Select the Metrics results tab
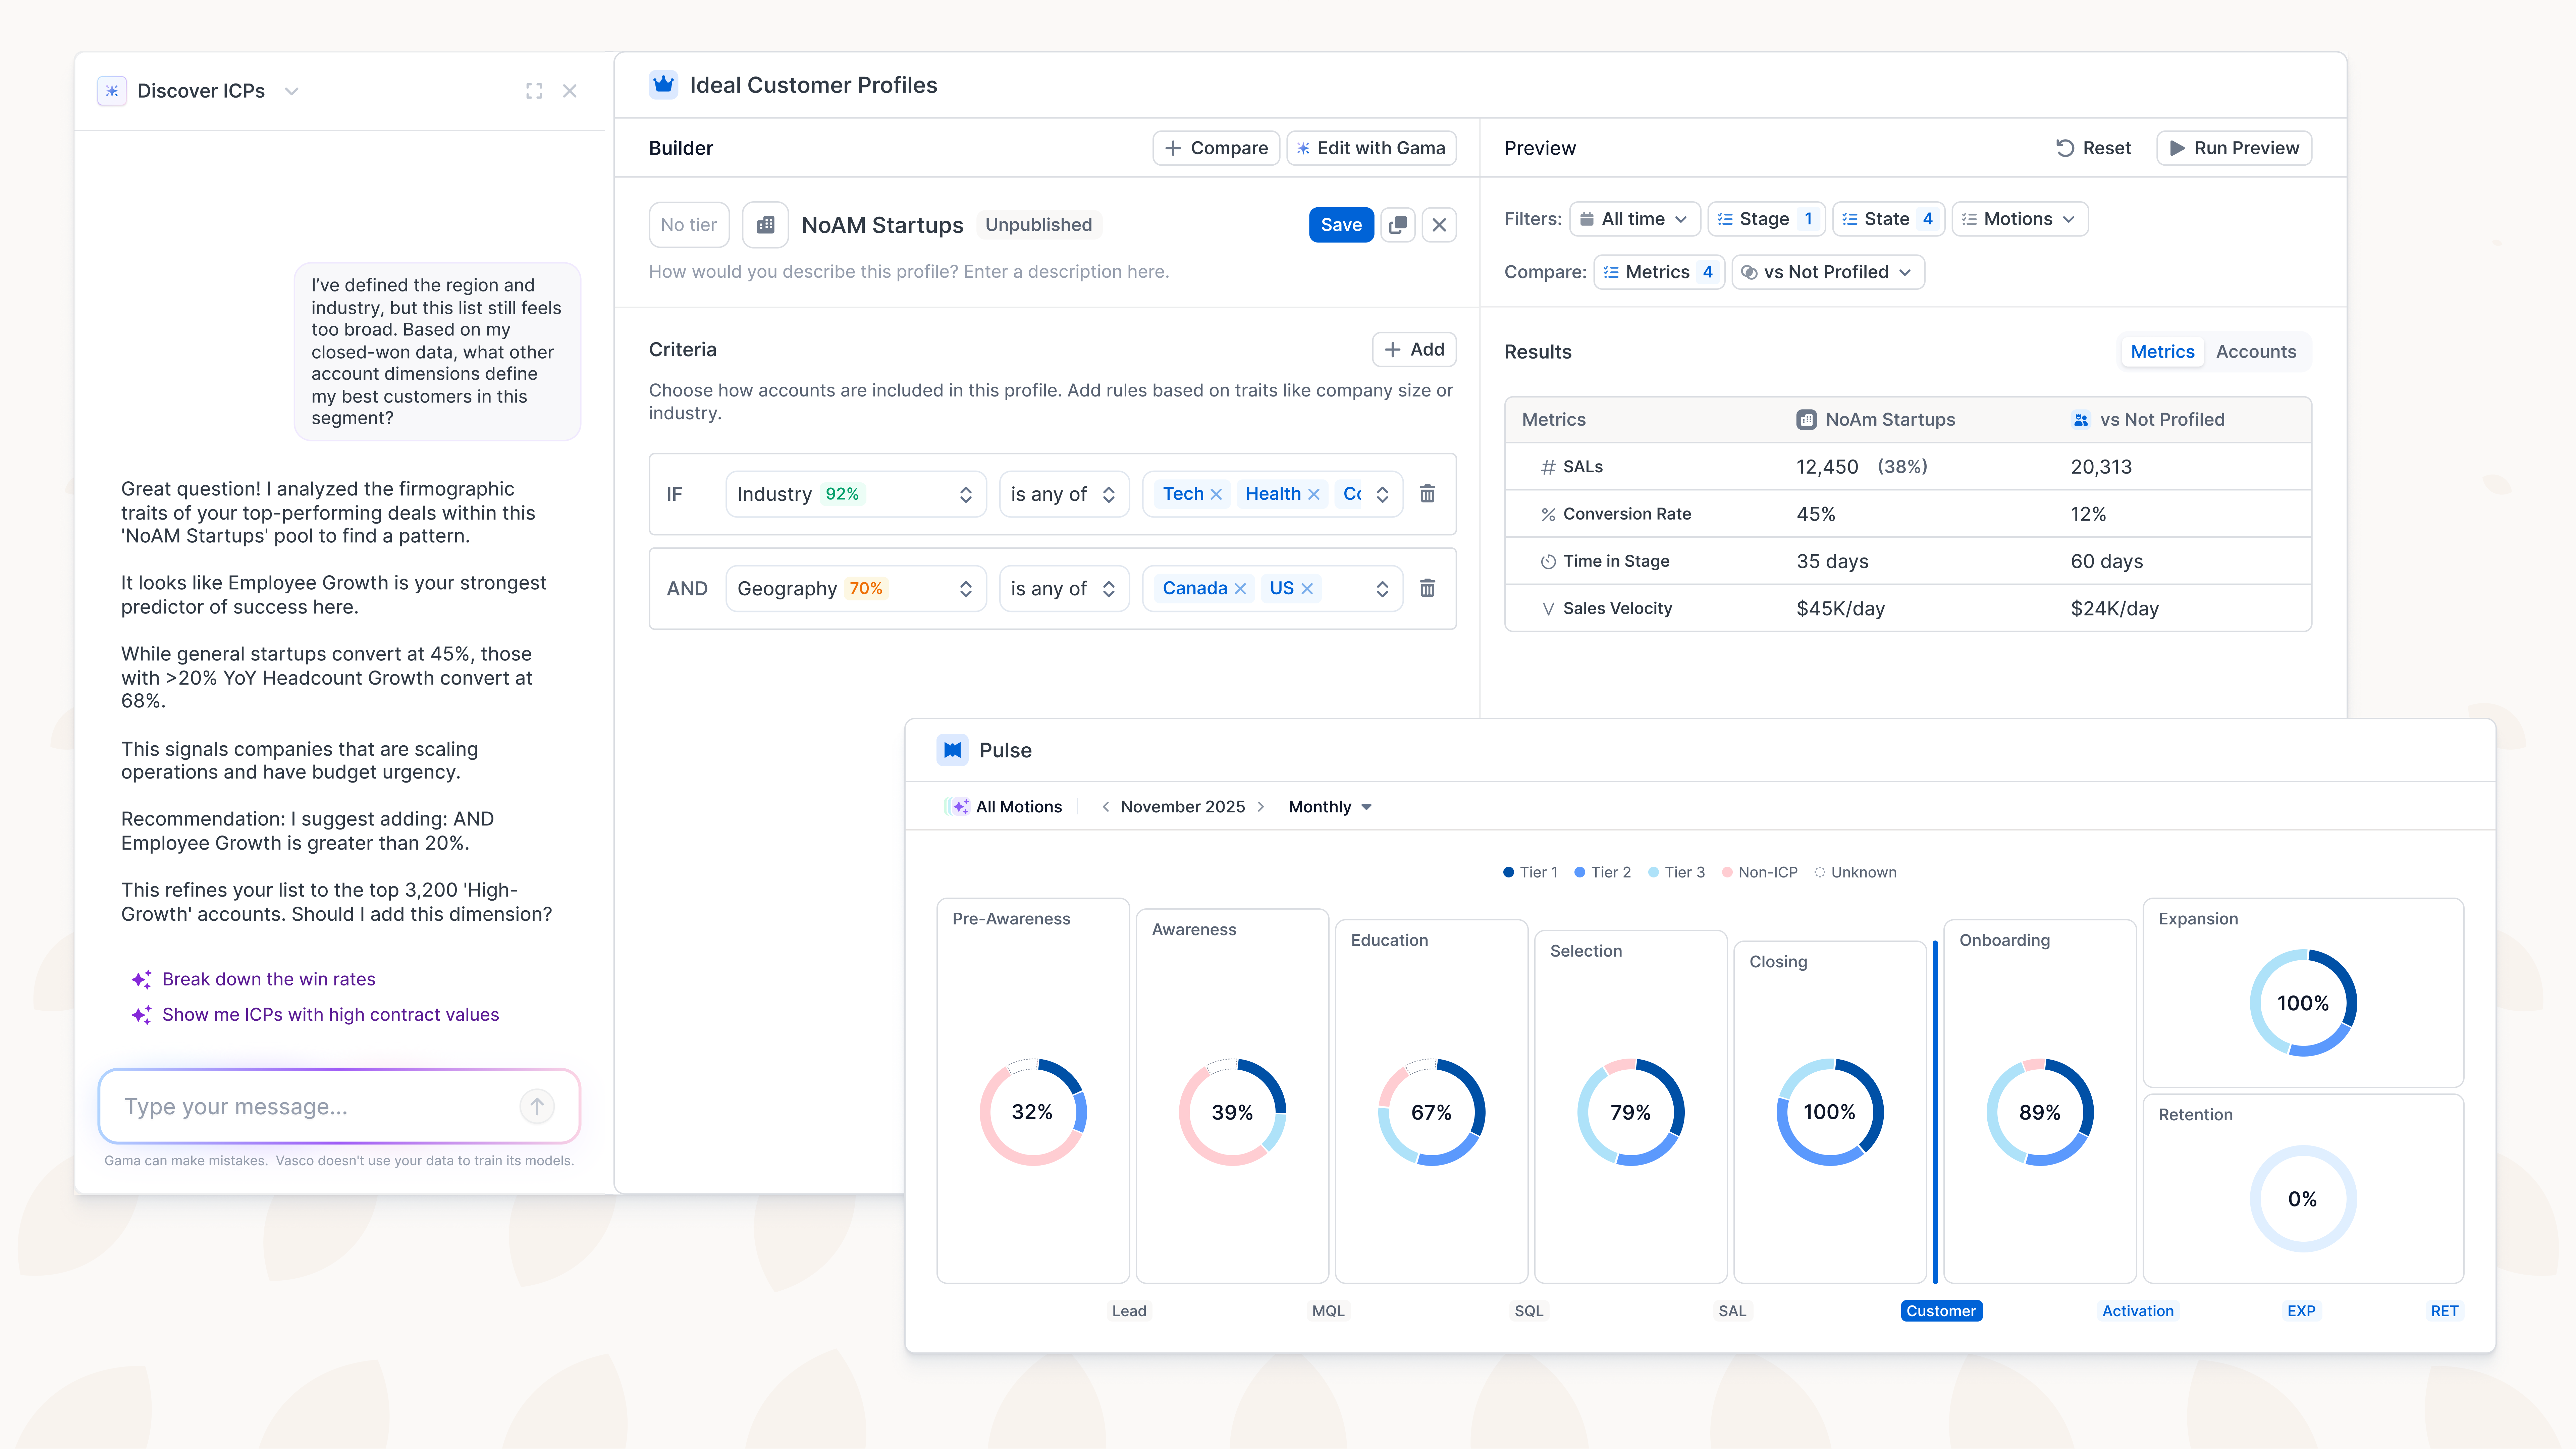The height and width of the screenshot is (1449, 2576). [2162, 352]
